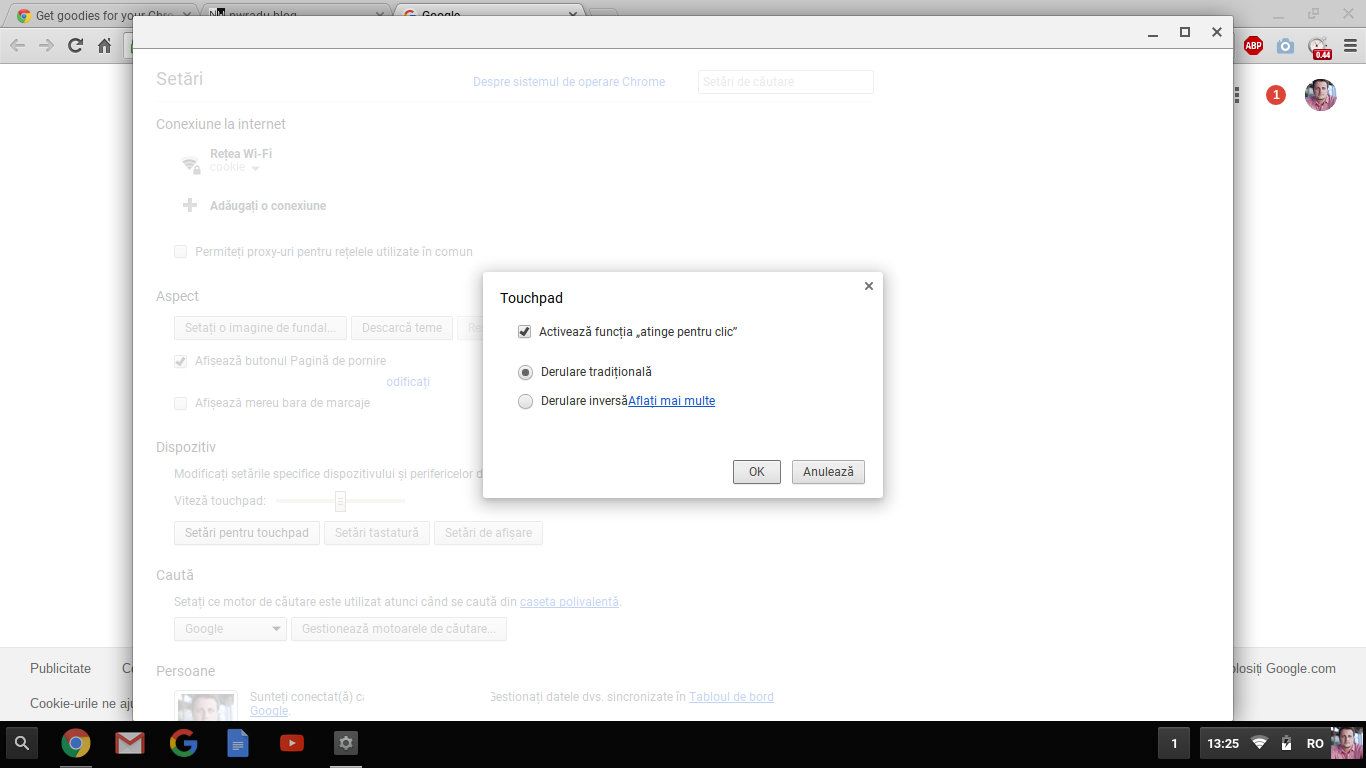Open Google Docs shelf icon

click(238, 743)
